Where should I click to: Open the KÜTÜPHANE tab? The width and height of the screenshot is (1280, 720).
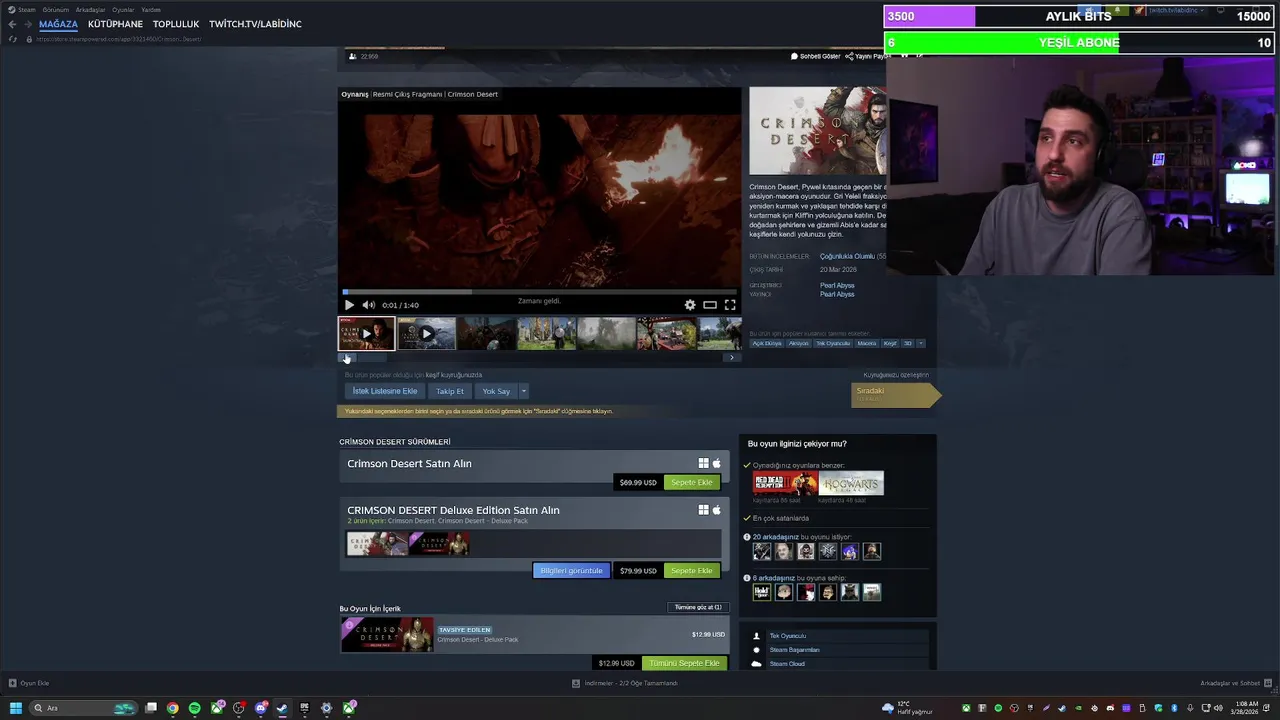115,24
